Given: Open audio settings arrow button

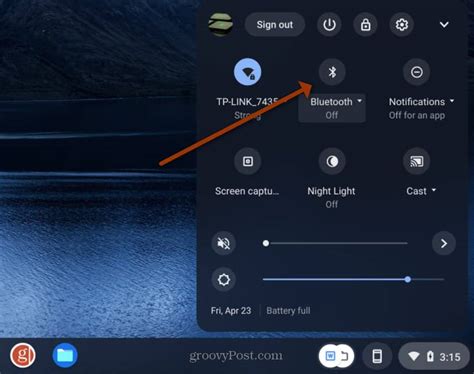Looking at the screenshot, I should point(444,243).
